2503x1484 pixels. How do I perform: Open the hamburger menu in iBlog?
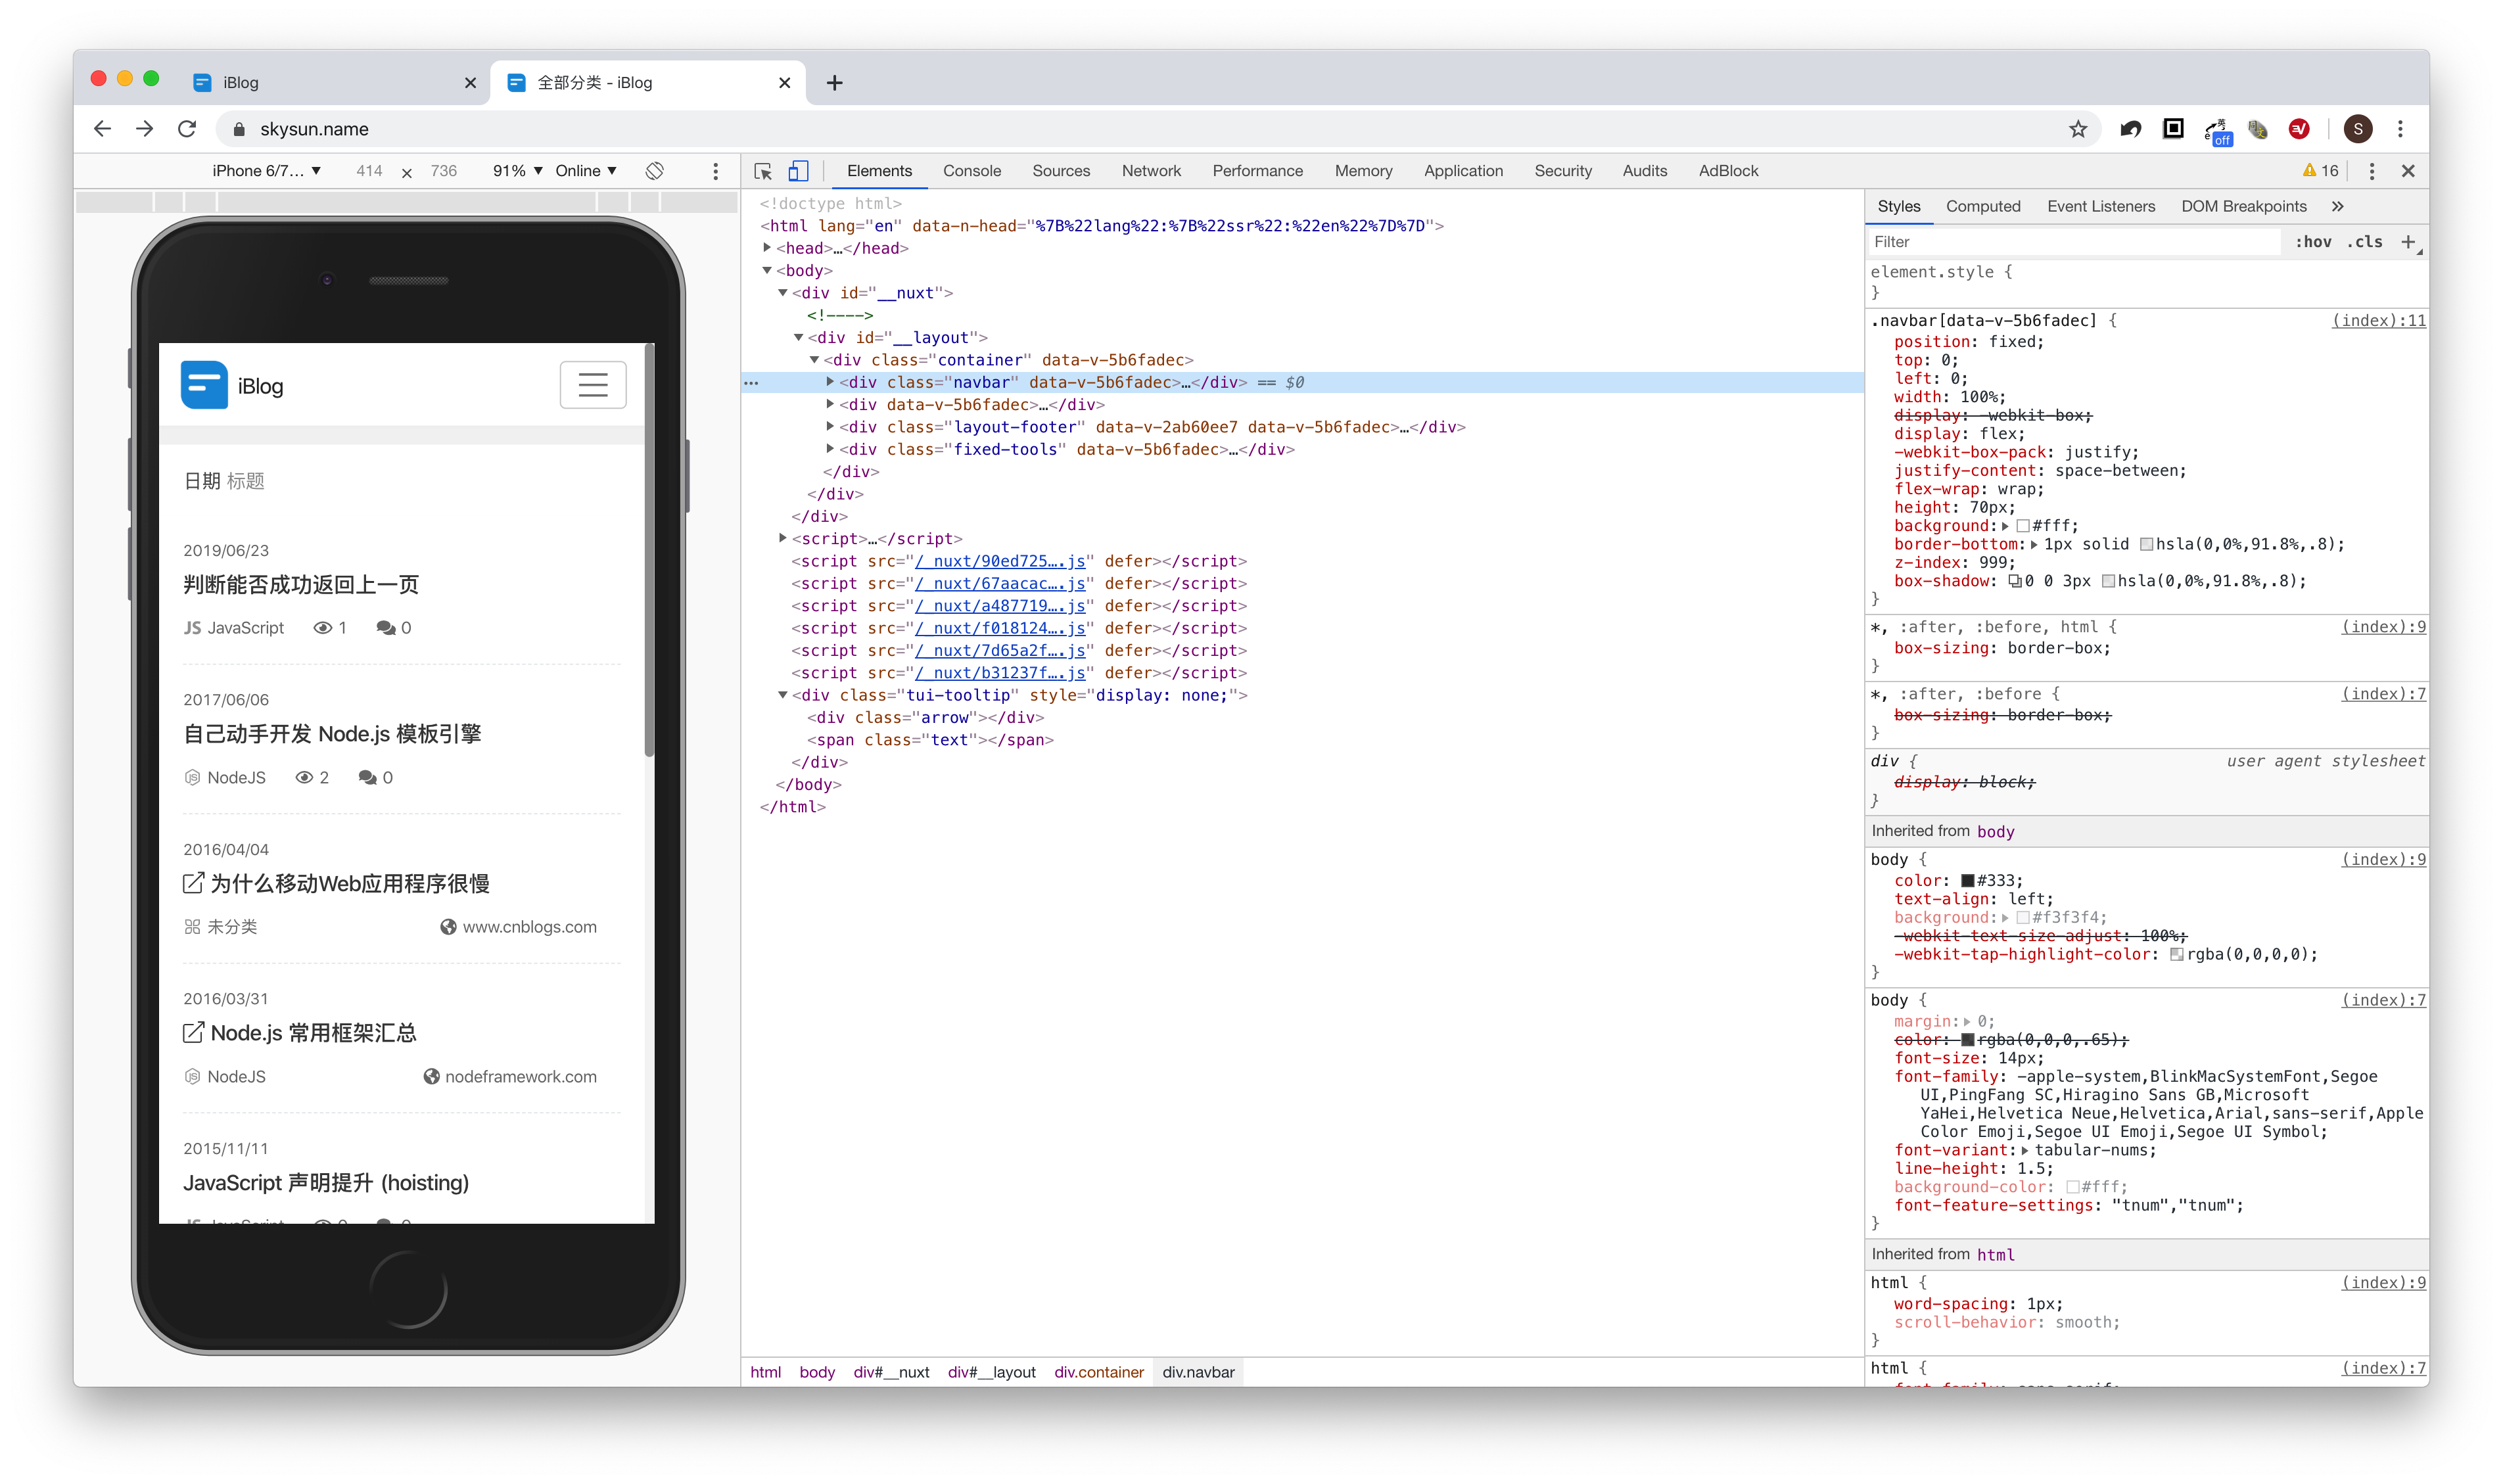coord(592,385)
